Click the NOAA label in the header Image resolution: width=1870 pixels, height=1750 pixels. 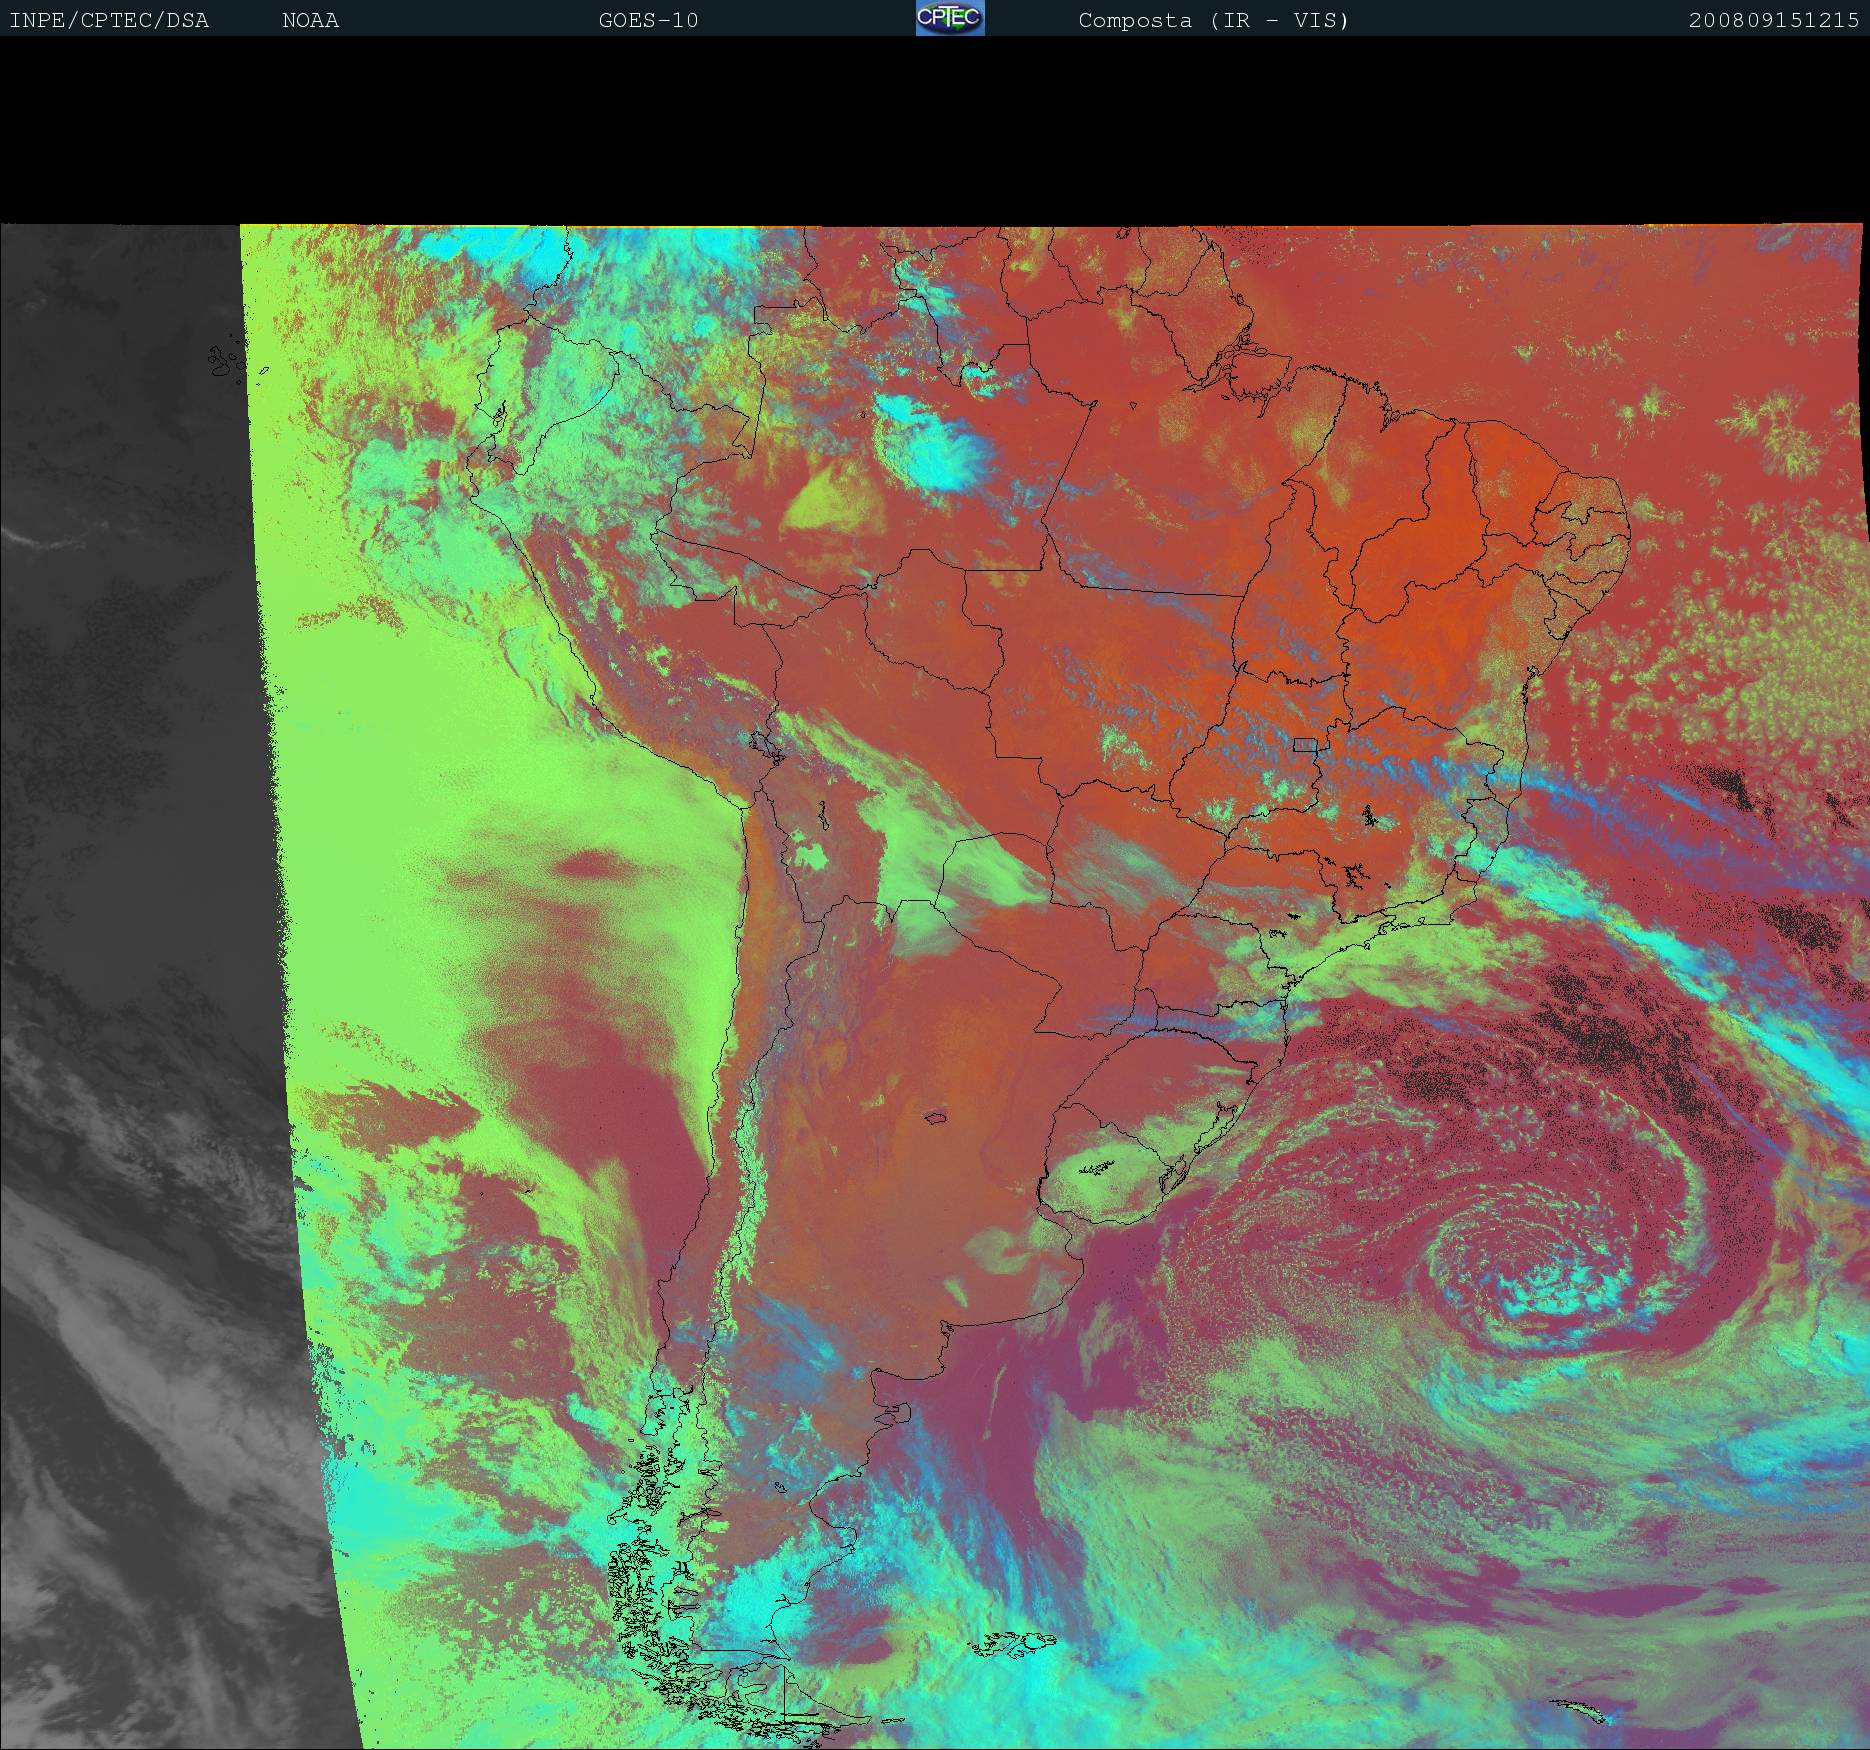[x=310, y=20]
